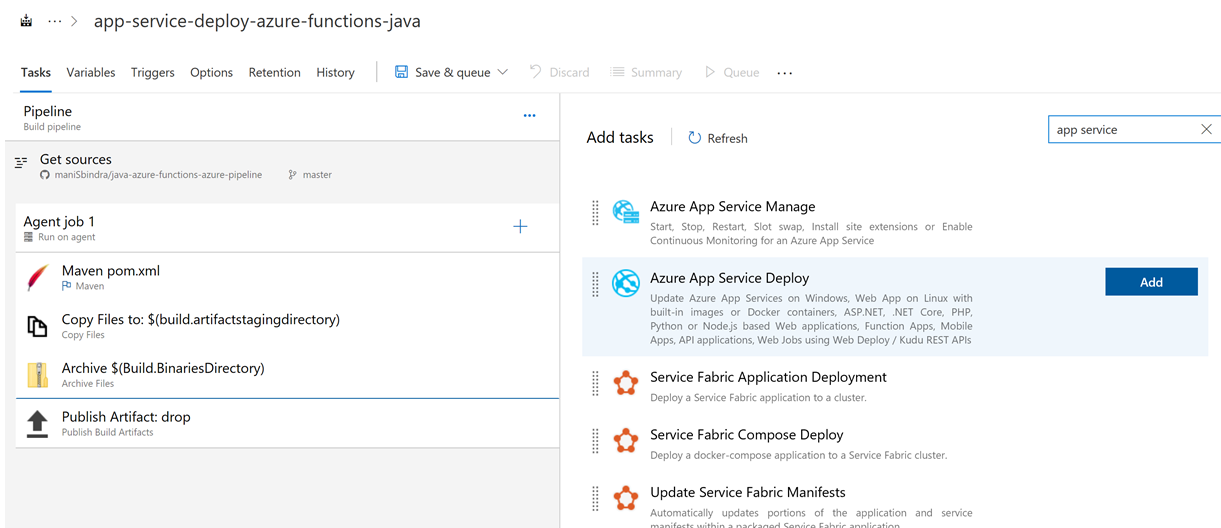Click the Queue play button
This screenshot has width=1221, height=528.
[732, 72]
